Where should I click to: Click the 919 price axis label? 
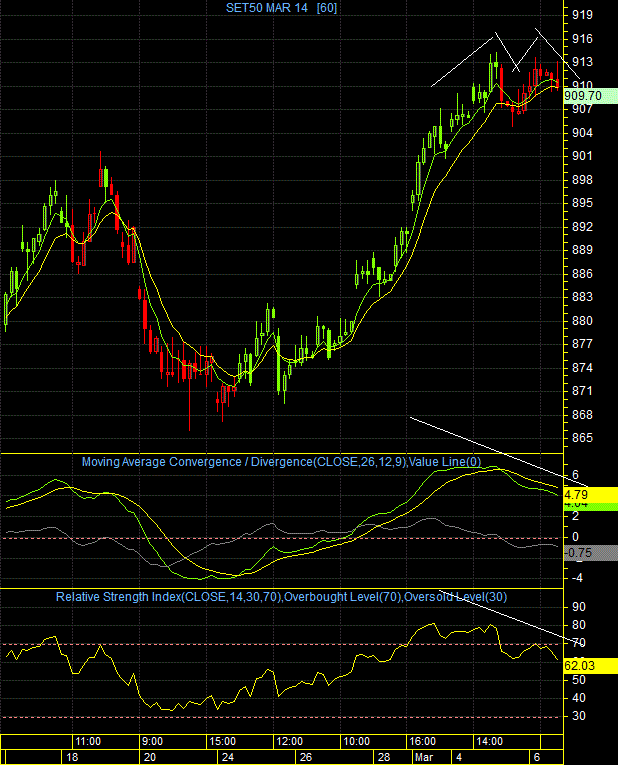point(582,15)
